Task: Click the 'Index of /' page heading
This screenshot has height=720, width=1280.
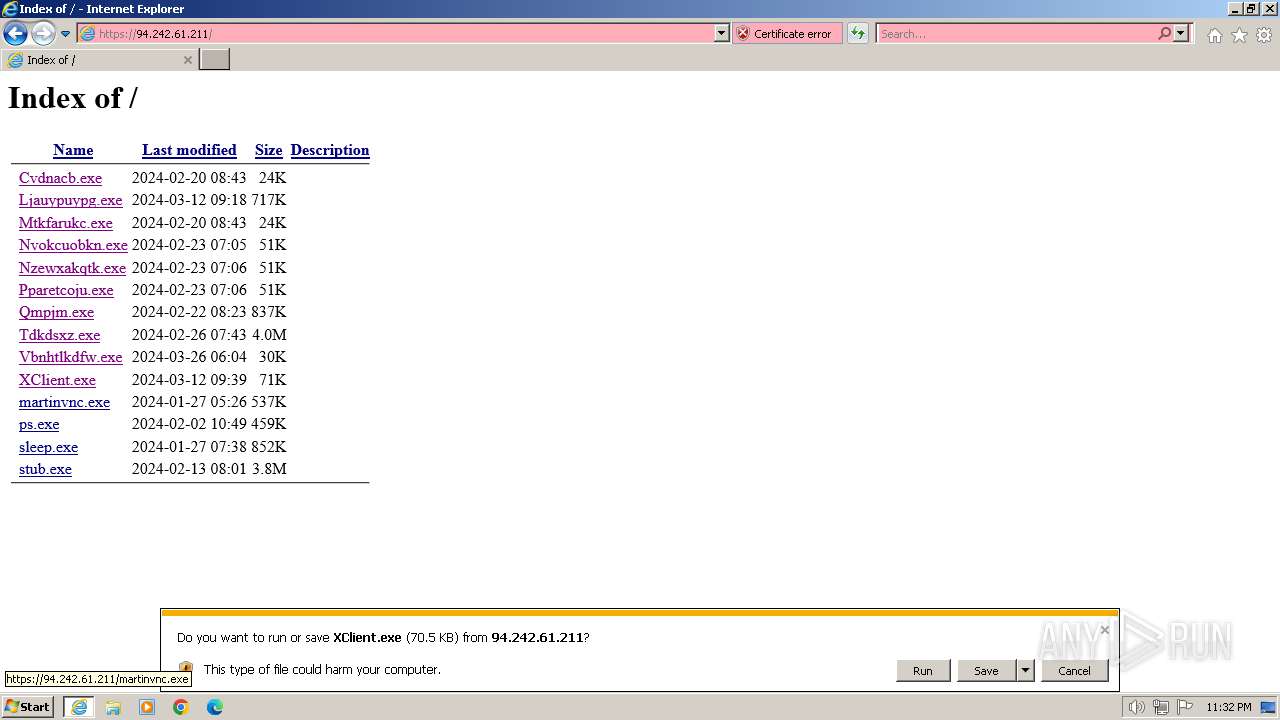Action: pyautogui.click(x=73, y=98)
